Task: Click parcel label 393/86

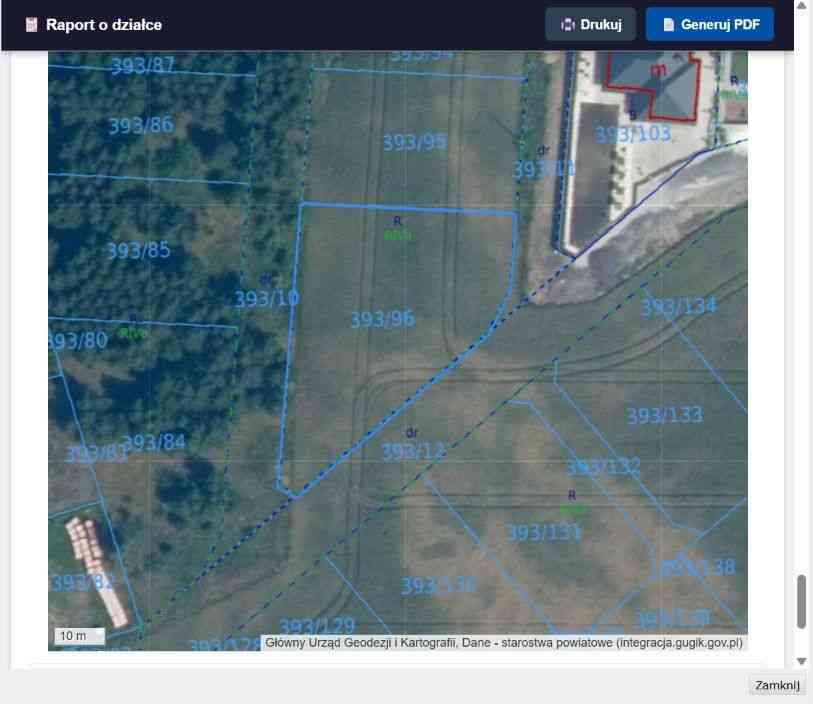Action: click(141, 125)
